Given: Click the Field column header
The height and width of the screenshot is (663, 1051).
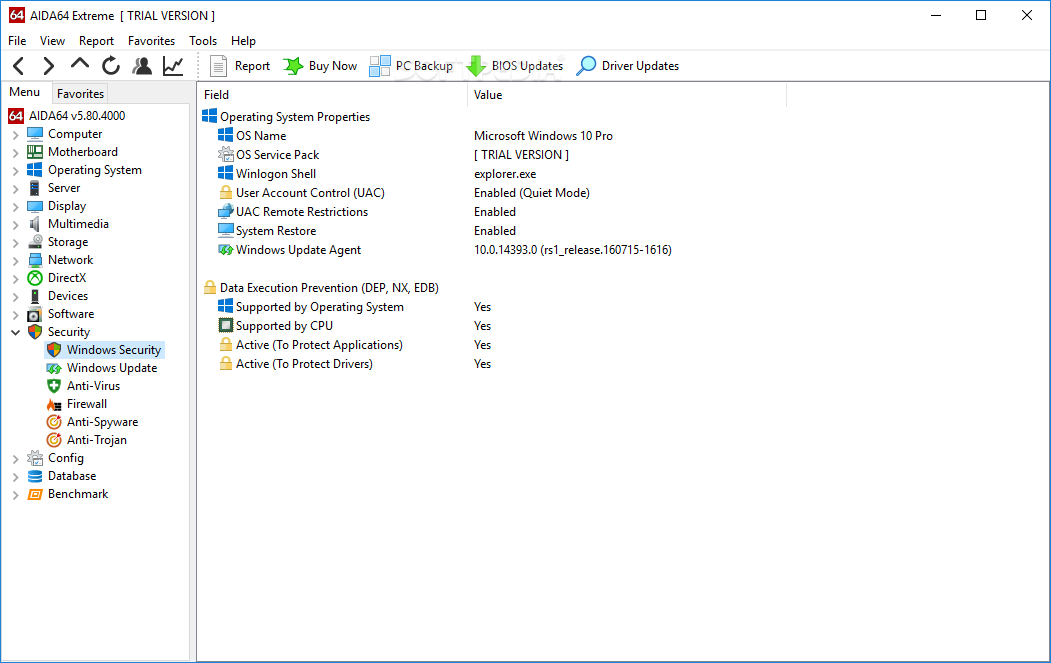Looking at the screenshot, I should click(x=332, y=95).
